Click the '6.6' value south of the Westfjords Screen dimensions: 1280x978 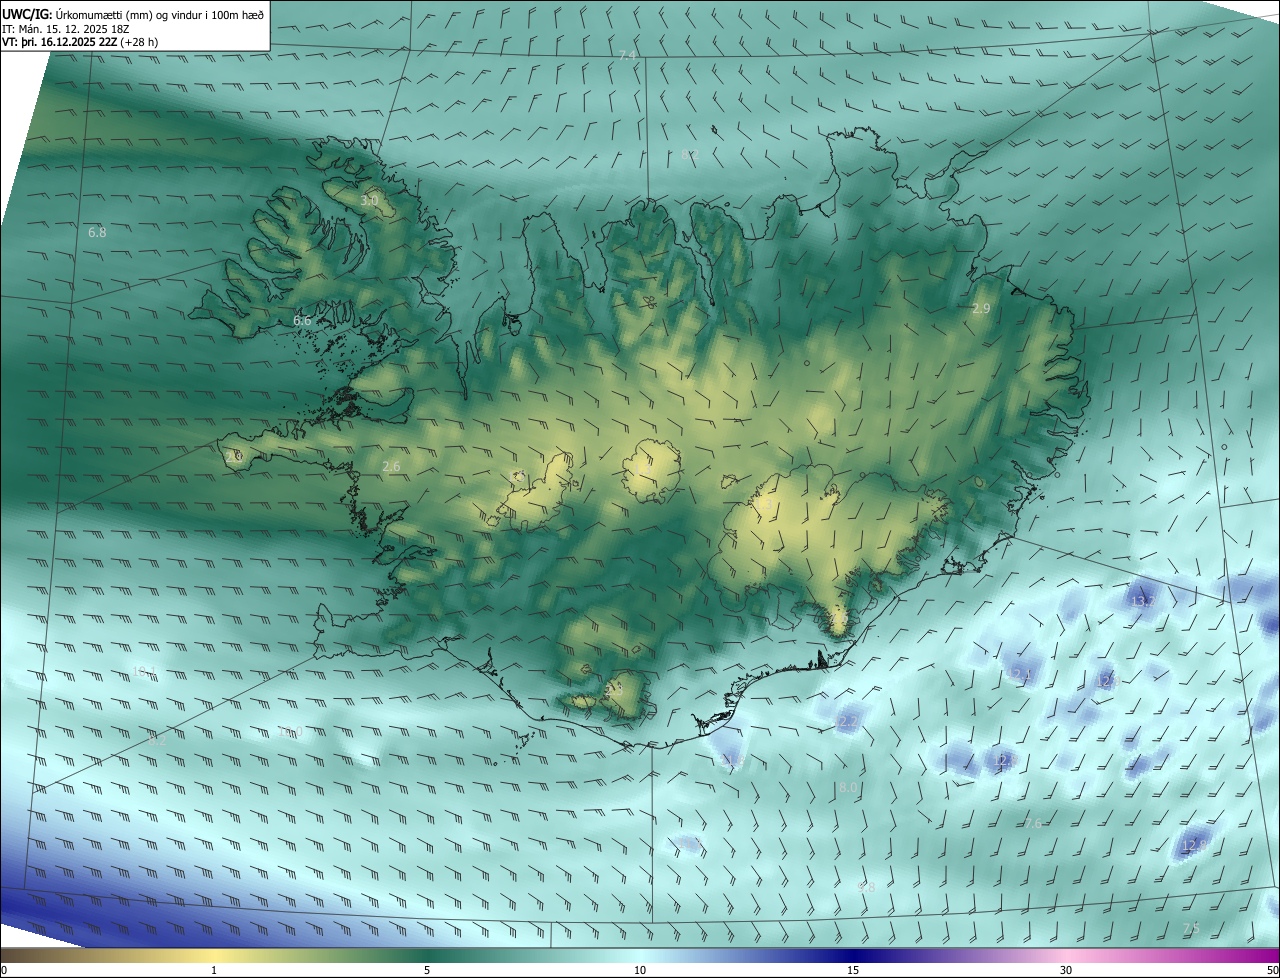tap(302, 321)
